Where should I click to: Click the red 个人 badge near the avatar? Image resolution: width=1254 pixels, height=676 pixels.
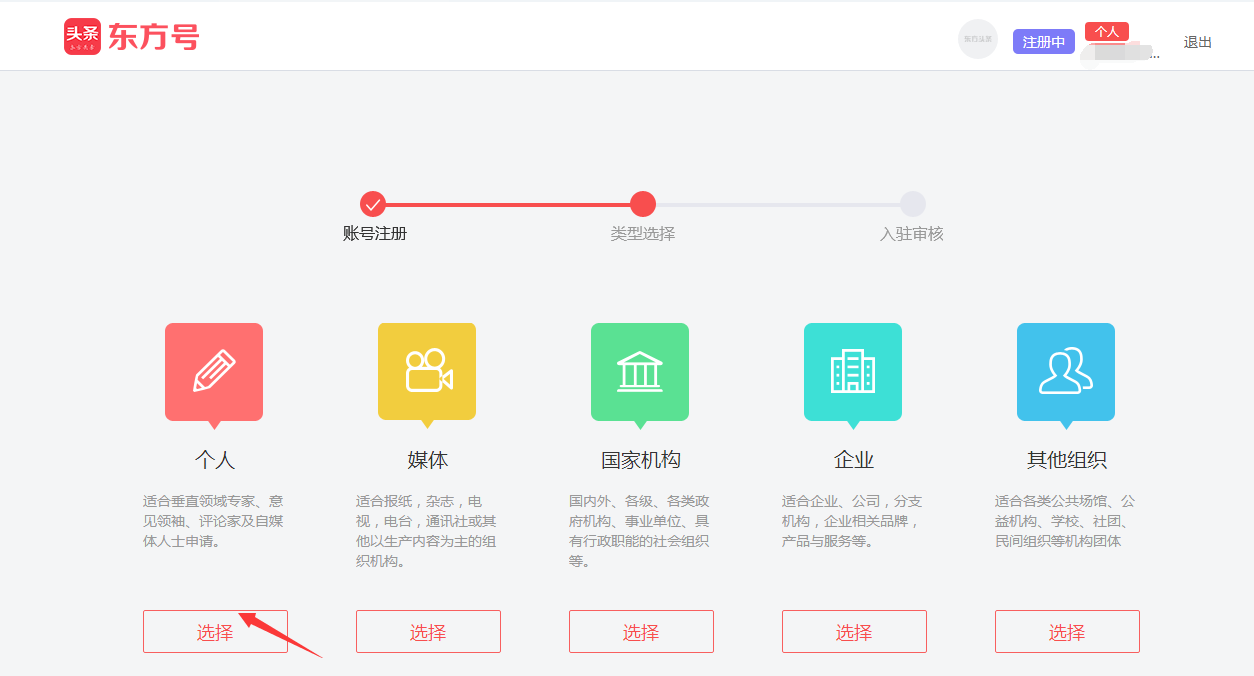click(1107, 31)
